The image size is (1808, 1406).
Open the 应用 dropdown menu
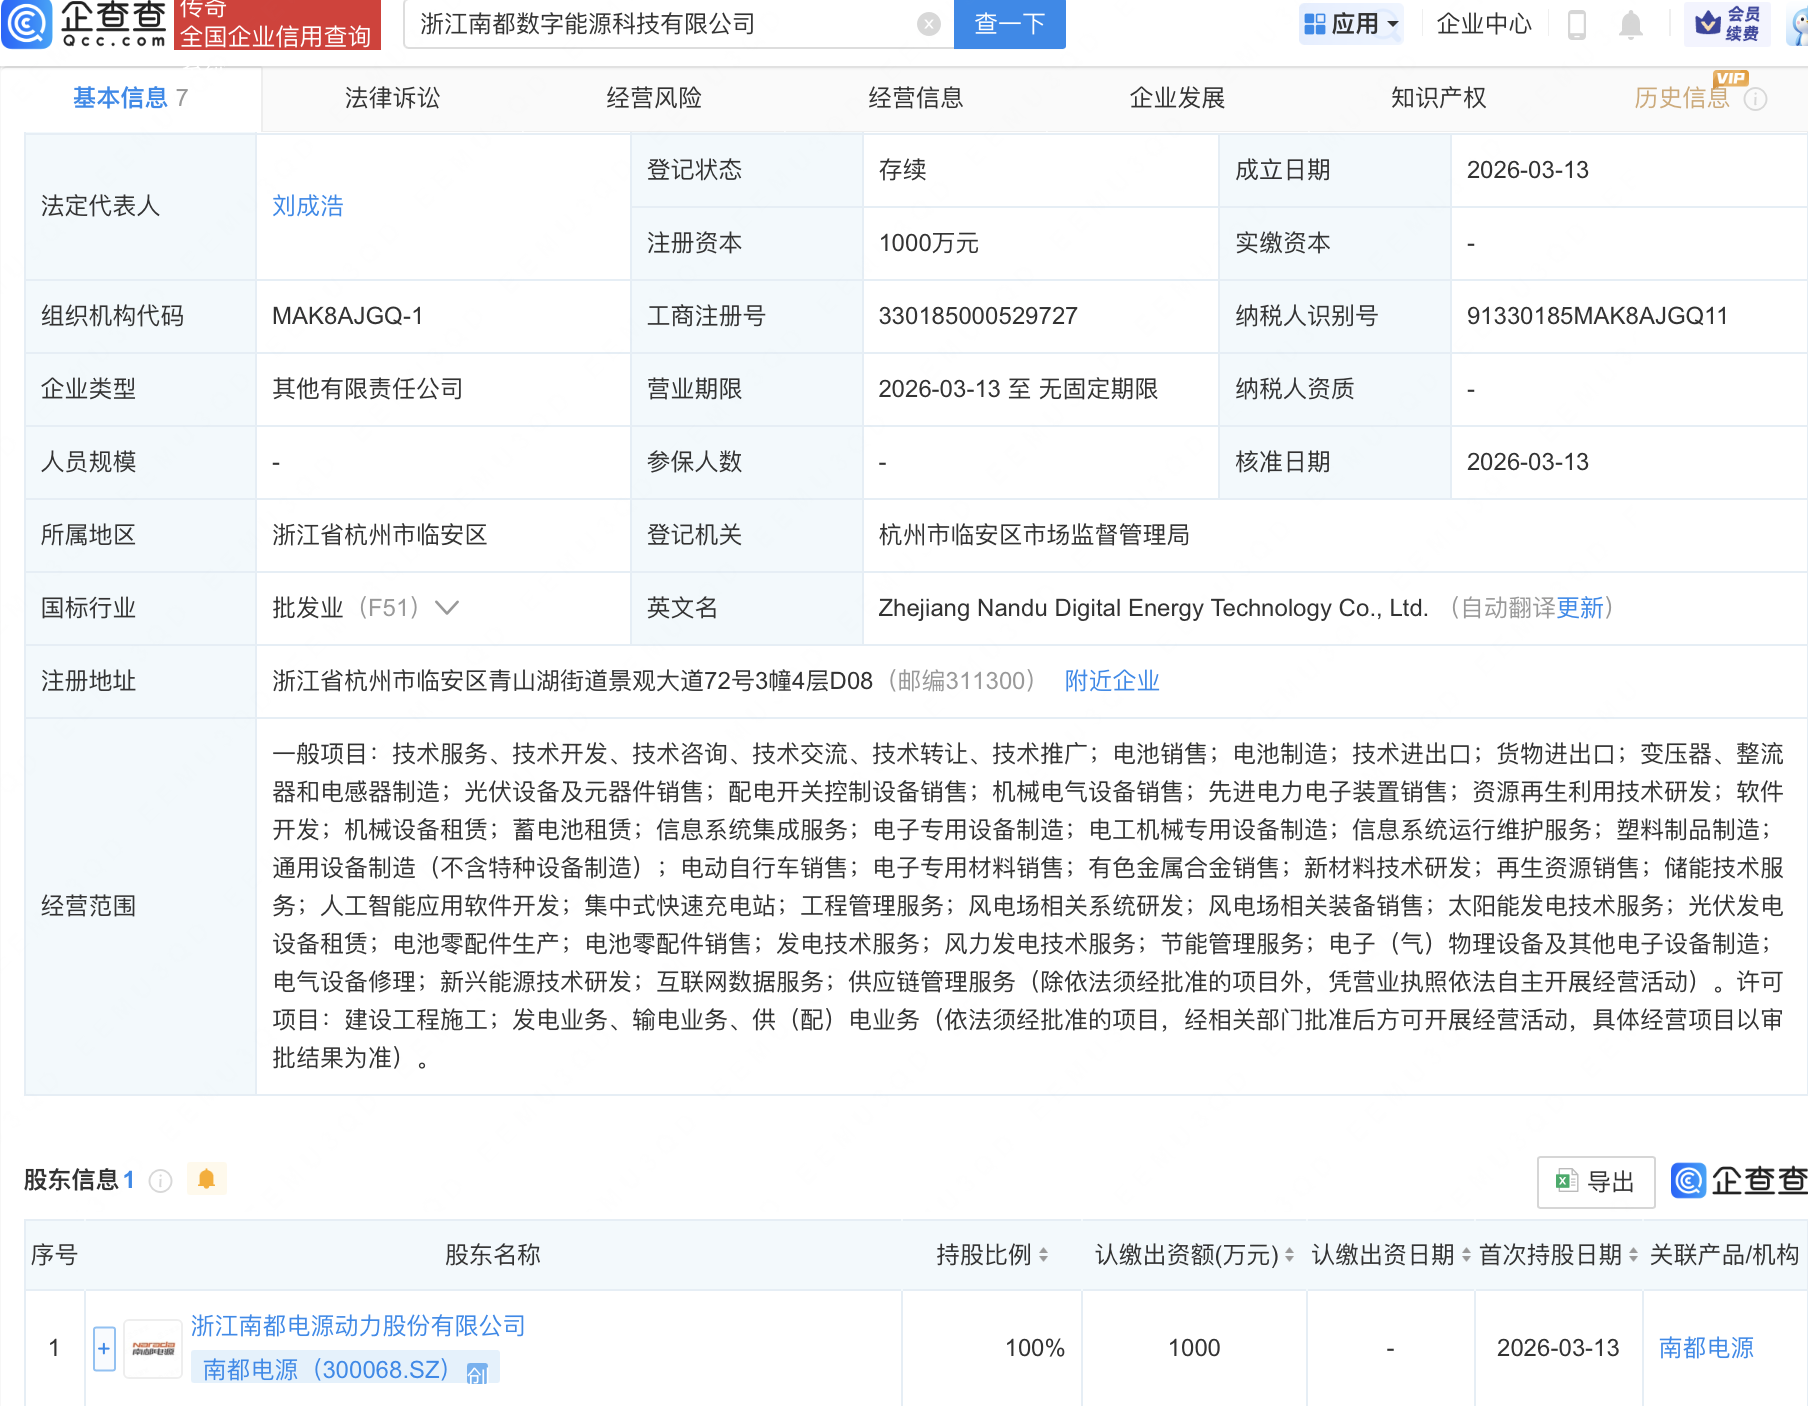click(1351, 25)
